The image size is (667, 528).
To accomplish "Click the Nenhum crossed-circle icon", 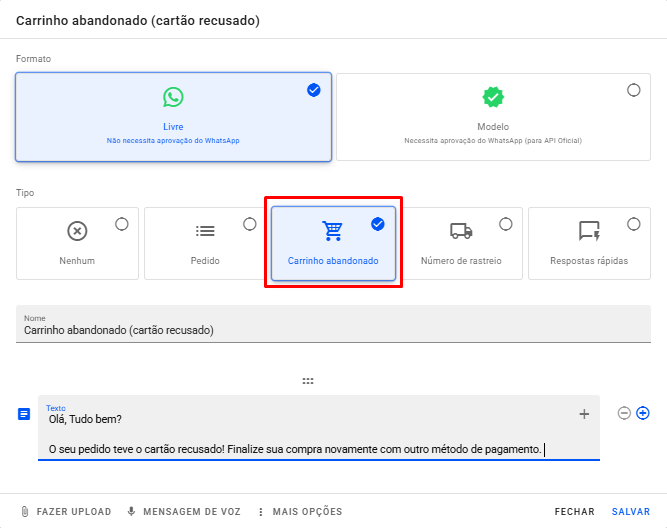I will [x=77, y=231].
